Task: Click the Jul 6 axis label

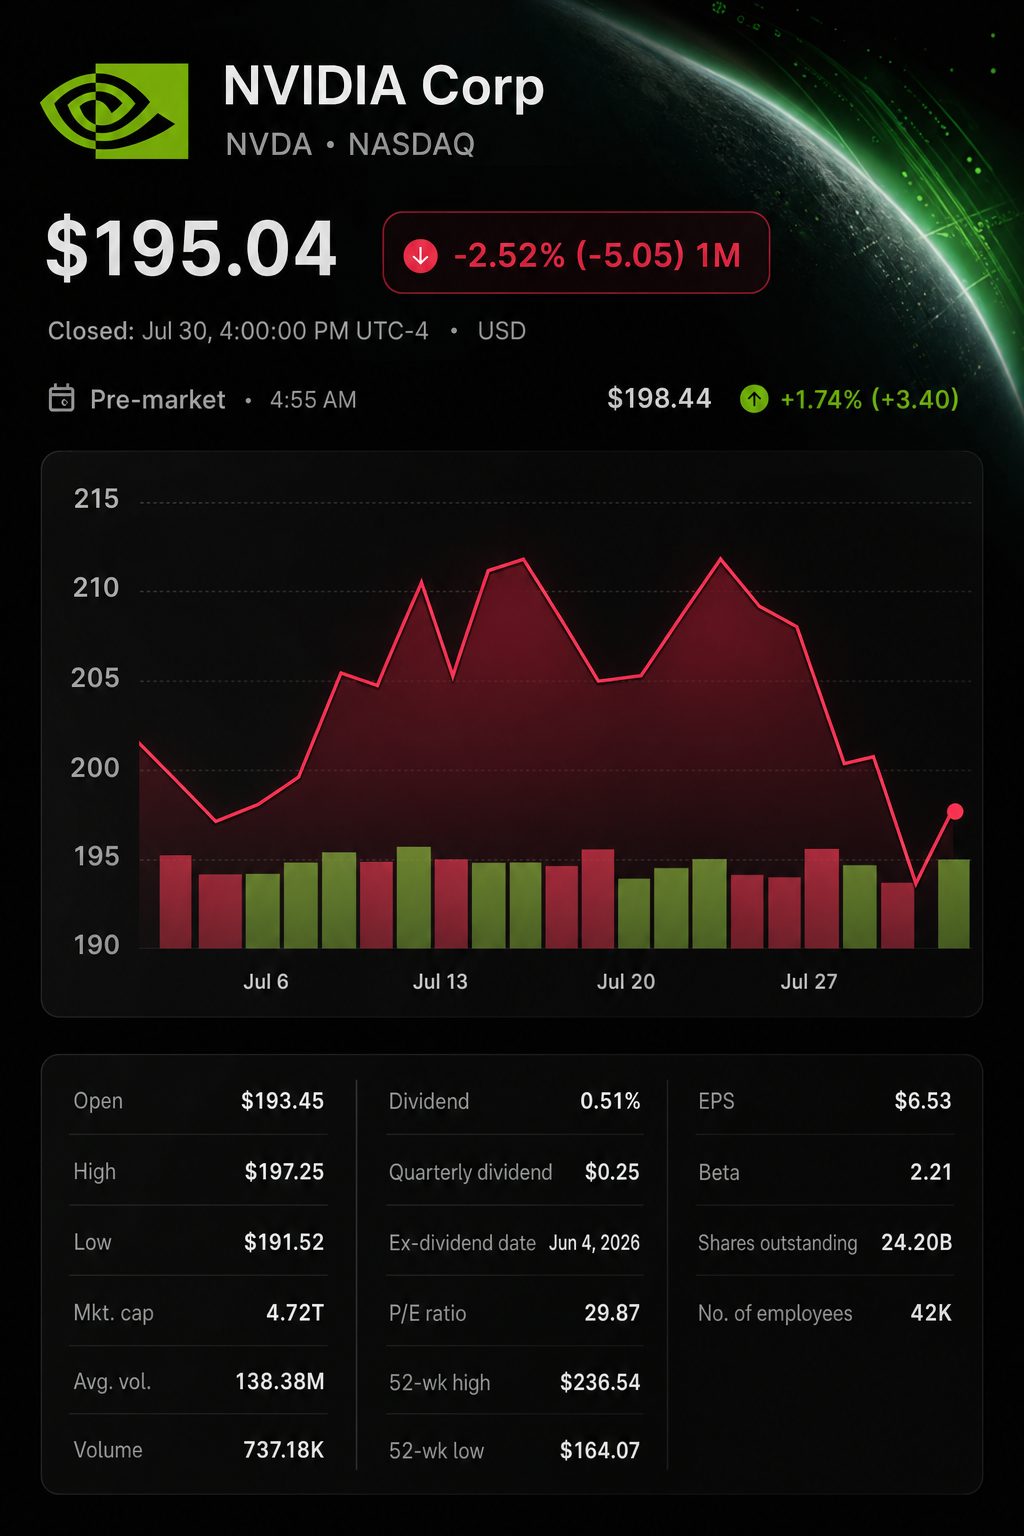Action: (x=266, y=981)
